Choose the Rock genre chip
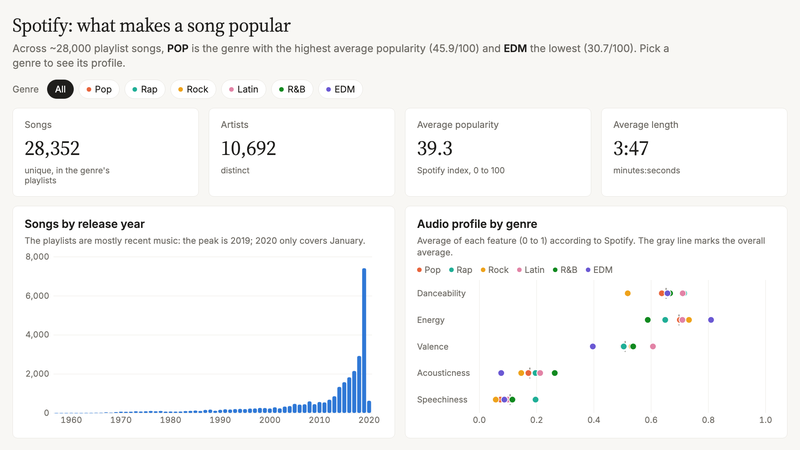 (193, 89)
